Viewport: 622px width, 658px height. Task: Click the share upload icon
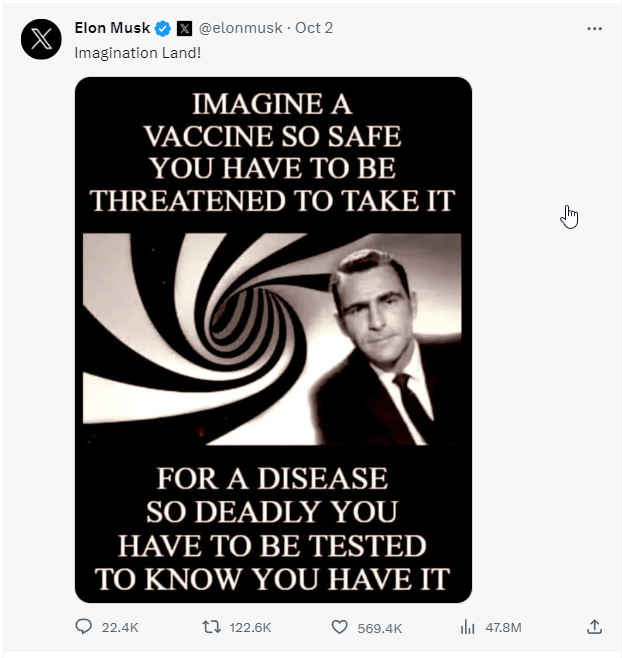tap(594, 627)
